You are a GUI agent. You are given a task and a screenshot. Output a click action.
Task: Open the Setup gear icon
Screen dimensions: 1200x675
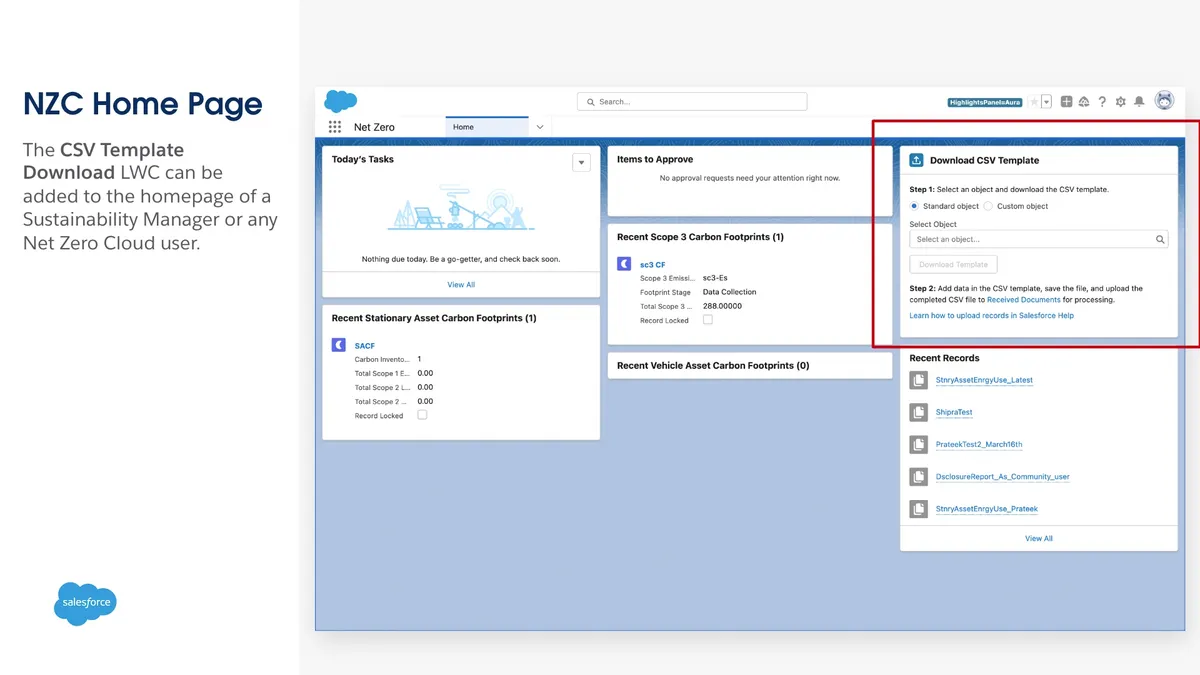pos(1120,102)
